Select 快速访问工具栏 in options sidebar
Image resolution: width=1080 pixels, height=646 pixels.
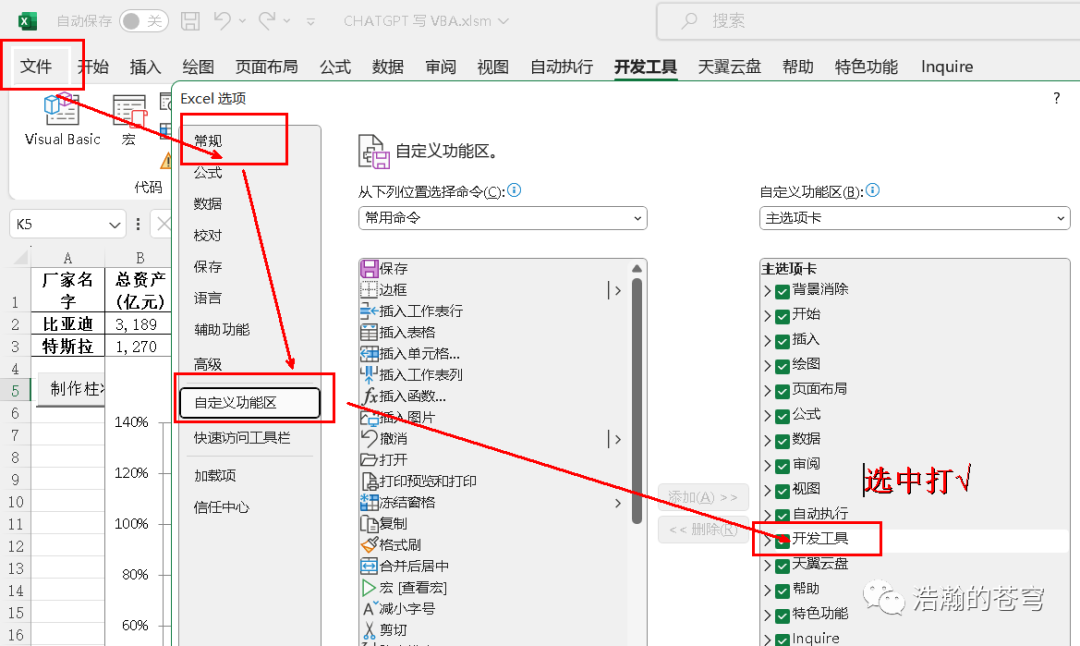[242, 438]
